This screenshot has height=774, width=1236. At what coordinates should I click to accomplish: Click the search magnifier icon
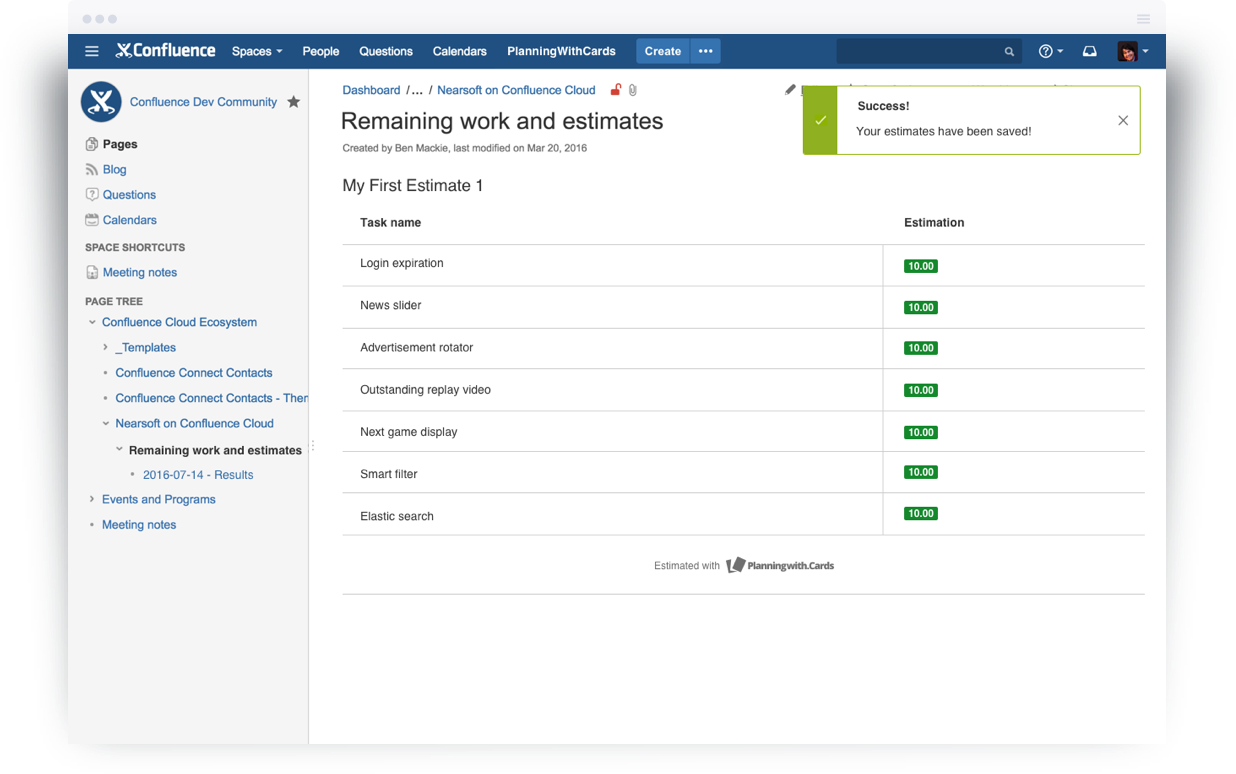pos(1009,52)
